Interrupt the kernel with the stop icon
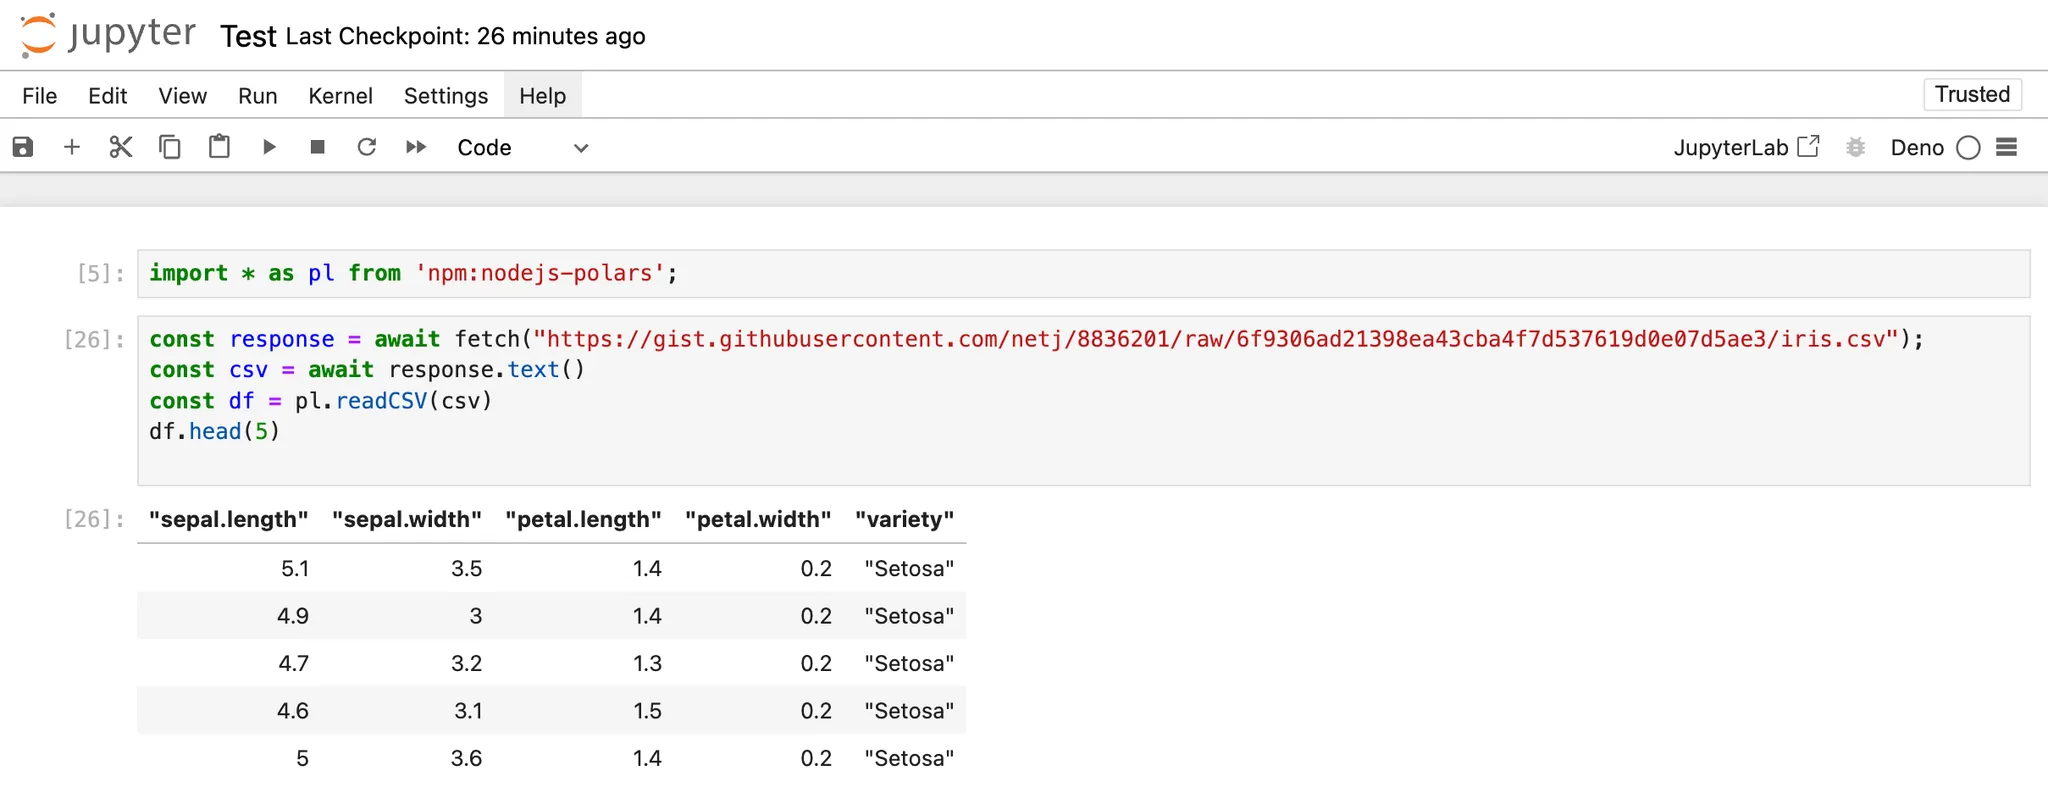 tap(318, 147)
